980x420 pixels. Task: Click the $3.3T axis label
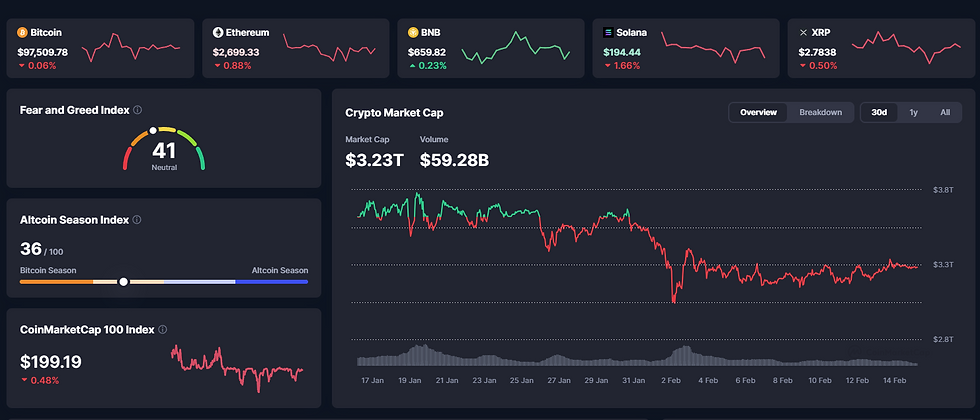pyautogui.click(x=942, y=264)
